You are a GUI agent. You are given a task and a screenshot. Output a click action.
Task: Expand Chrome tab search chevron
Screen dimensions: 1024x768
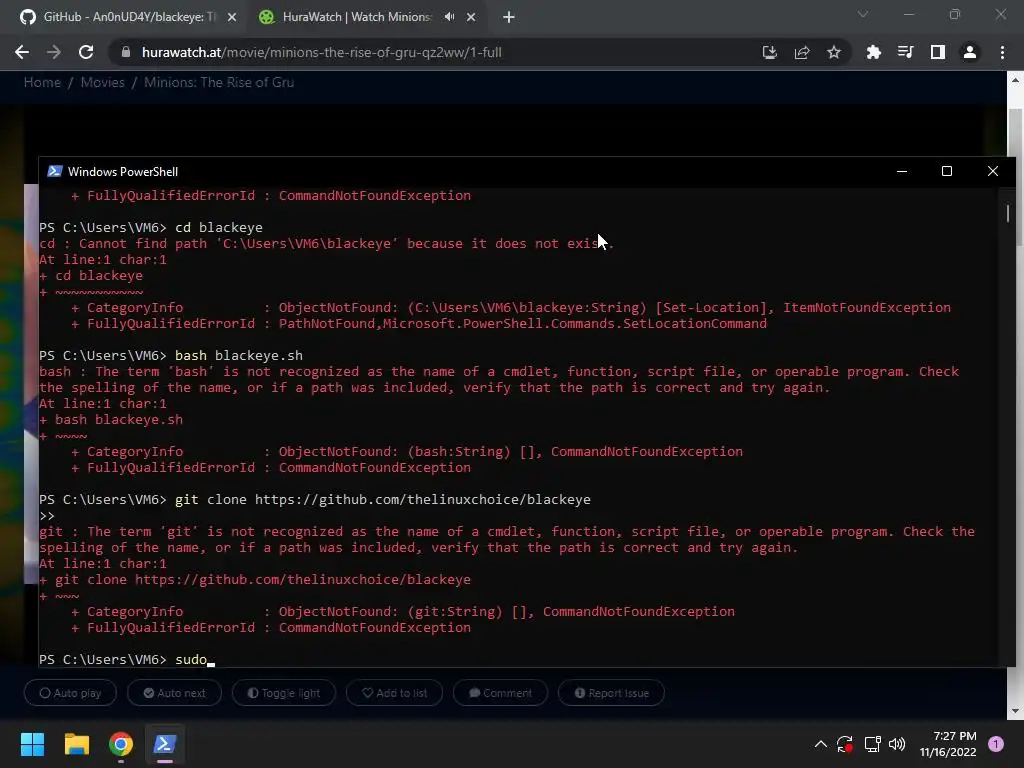863,14
